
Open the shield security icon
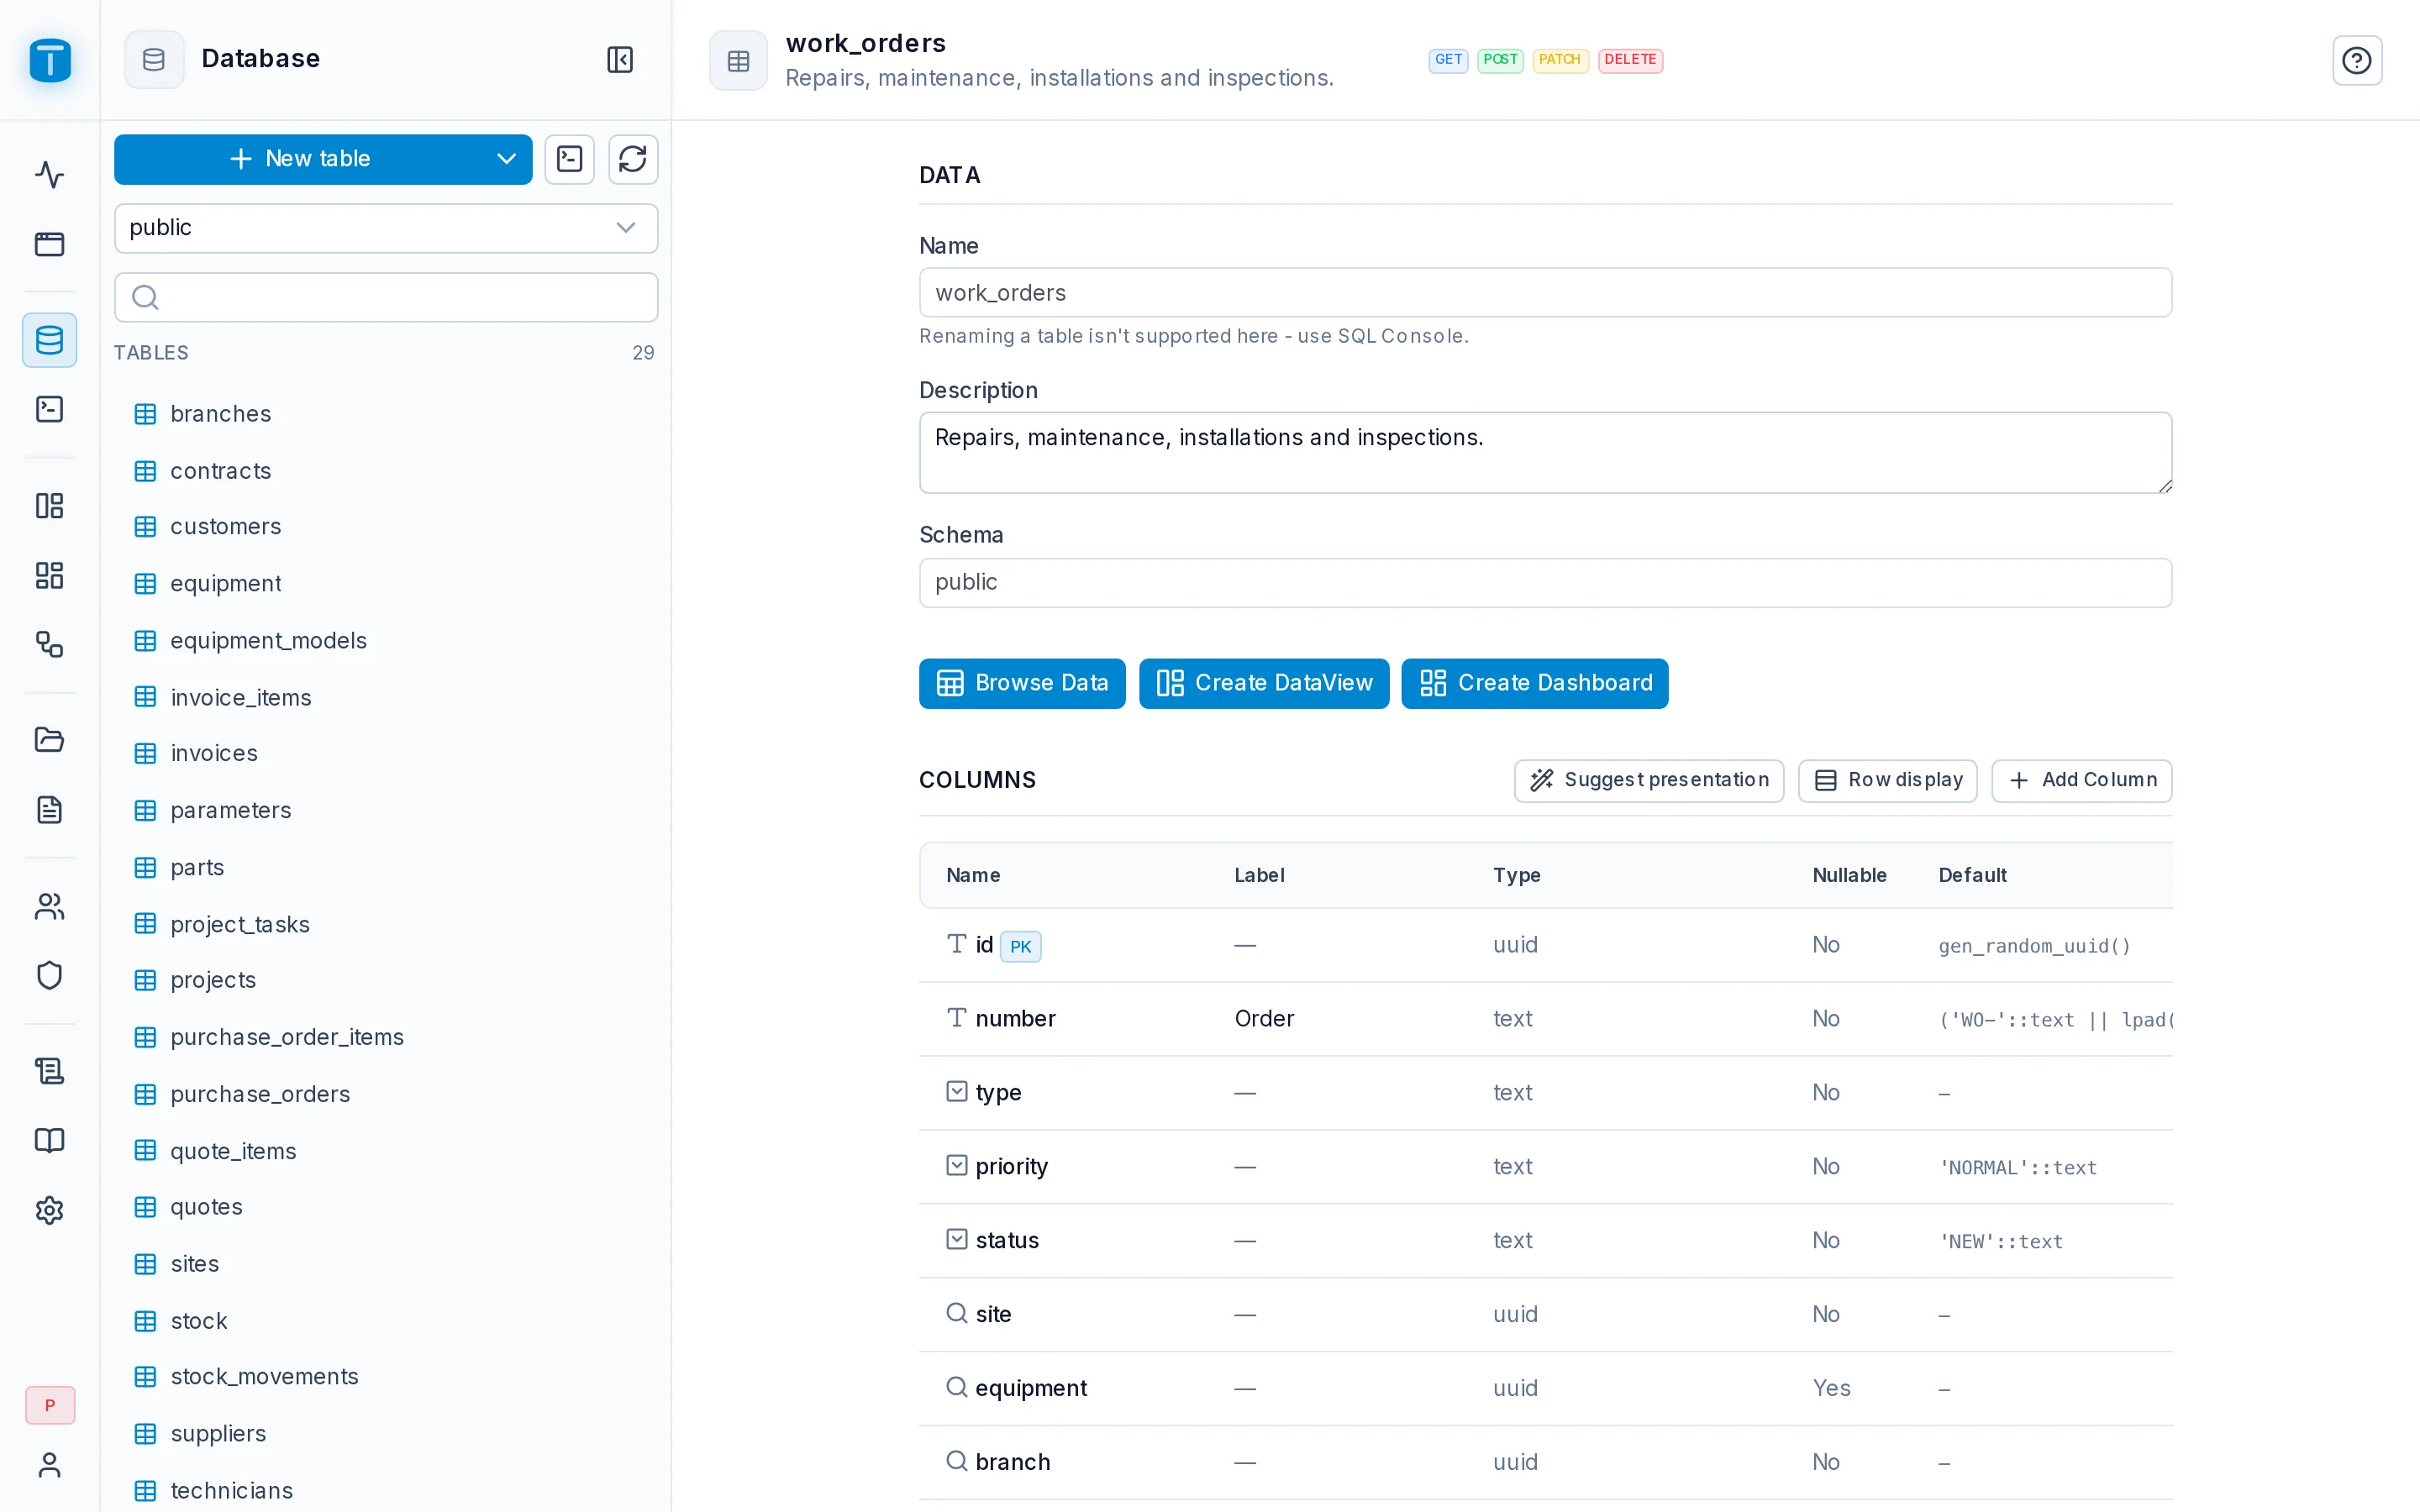50,976
